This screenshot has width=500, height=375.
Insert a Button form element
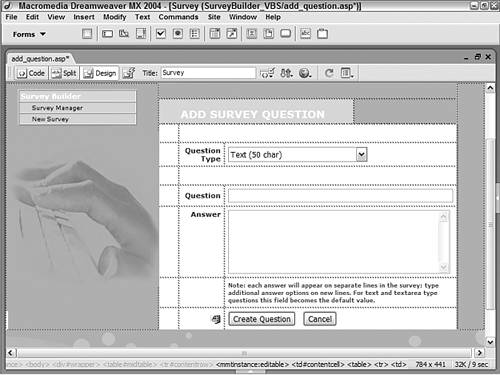click(286, 34)
